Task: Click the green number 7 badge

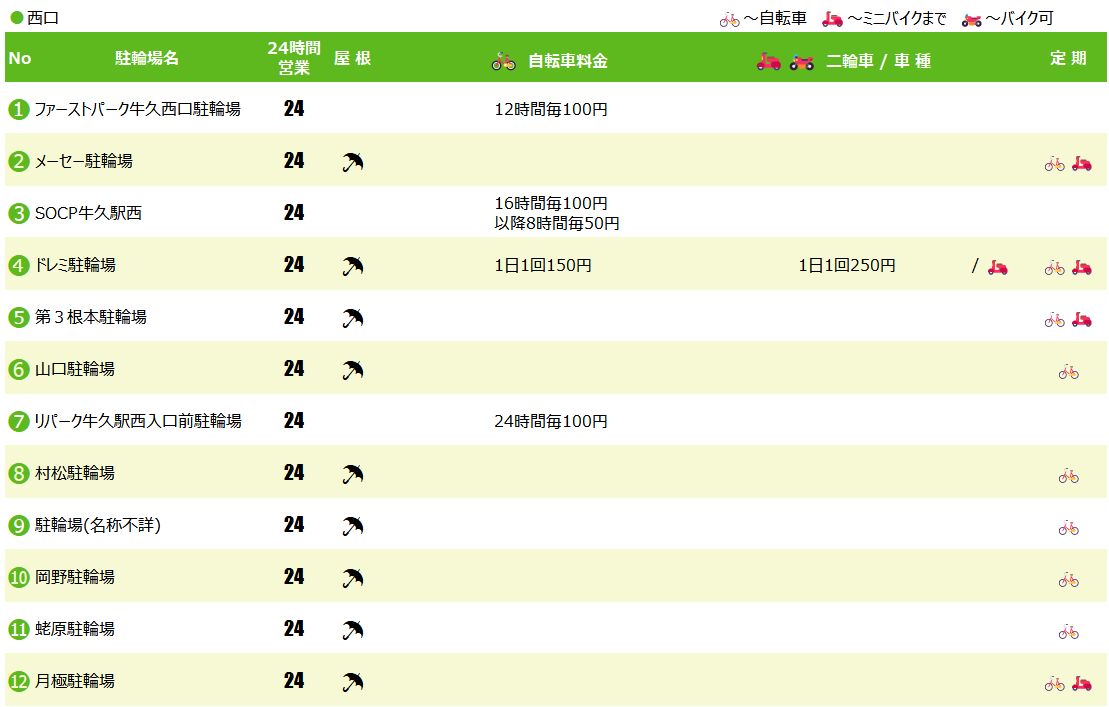Action: point(18,421)
